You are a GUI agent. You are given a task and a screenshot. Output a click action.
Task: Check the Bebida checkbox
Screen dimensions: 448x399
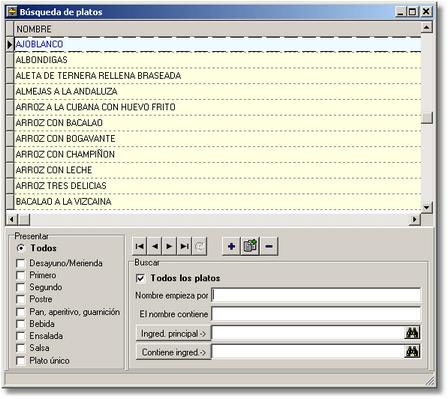coord(21,324)
